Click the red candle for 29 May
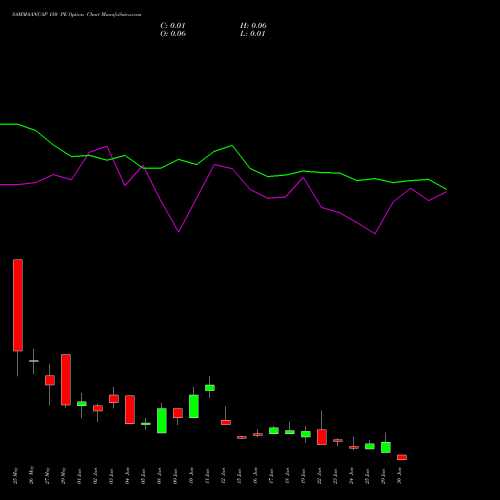The image size is (500, 500). tap(66, 380)
